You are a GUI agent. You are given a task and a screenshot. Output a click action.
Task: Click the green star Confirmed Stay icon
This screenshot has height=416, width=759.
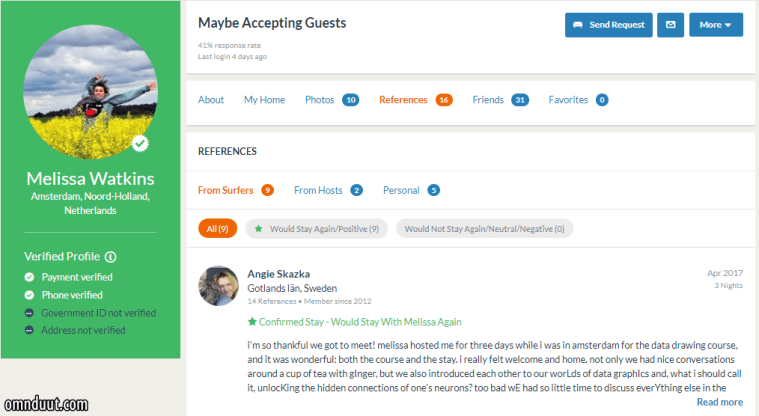[252, 322]
